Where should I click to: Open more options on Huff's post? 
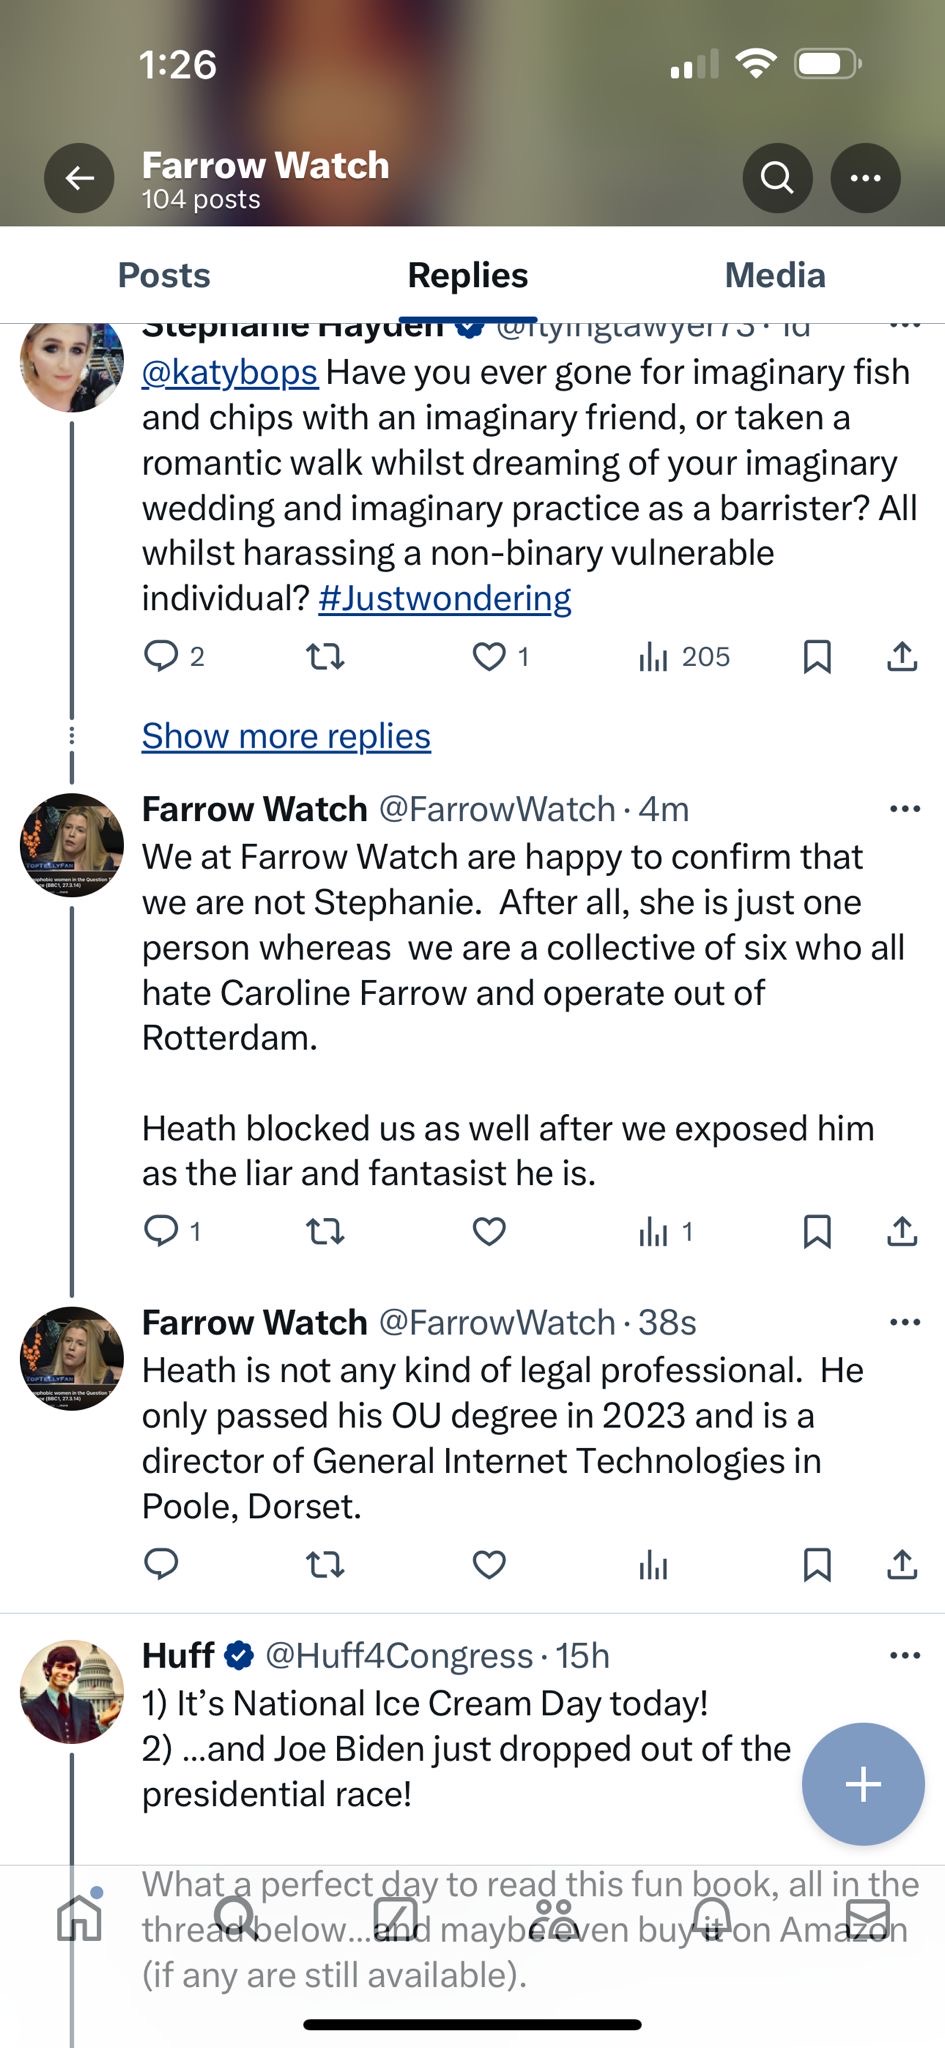[904, 1656]
